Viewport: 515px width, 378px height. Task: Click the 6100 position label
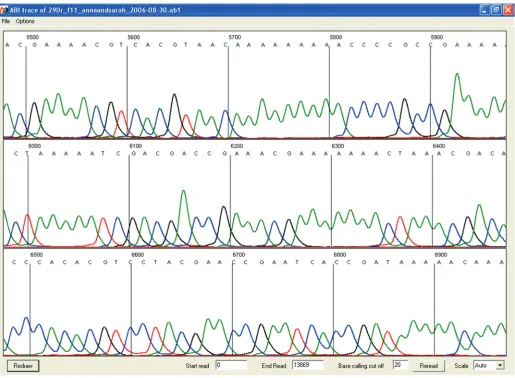[x=136, y=146]
